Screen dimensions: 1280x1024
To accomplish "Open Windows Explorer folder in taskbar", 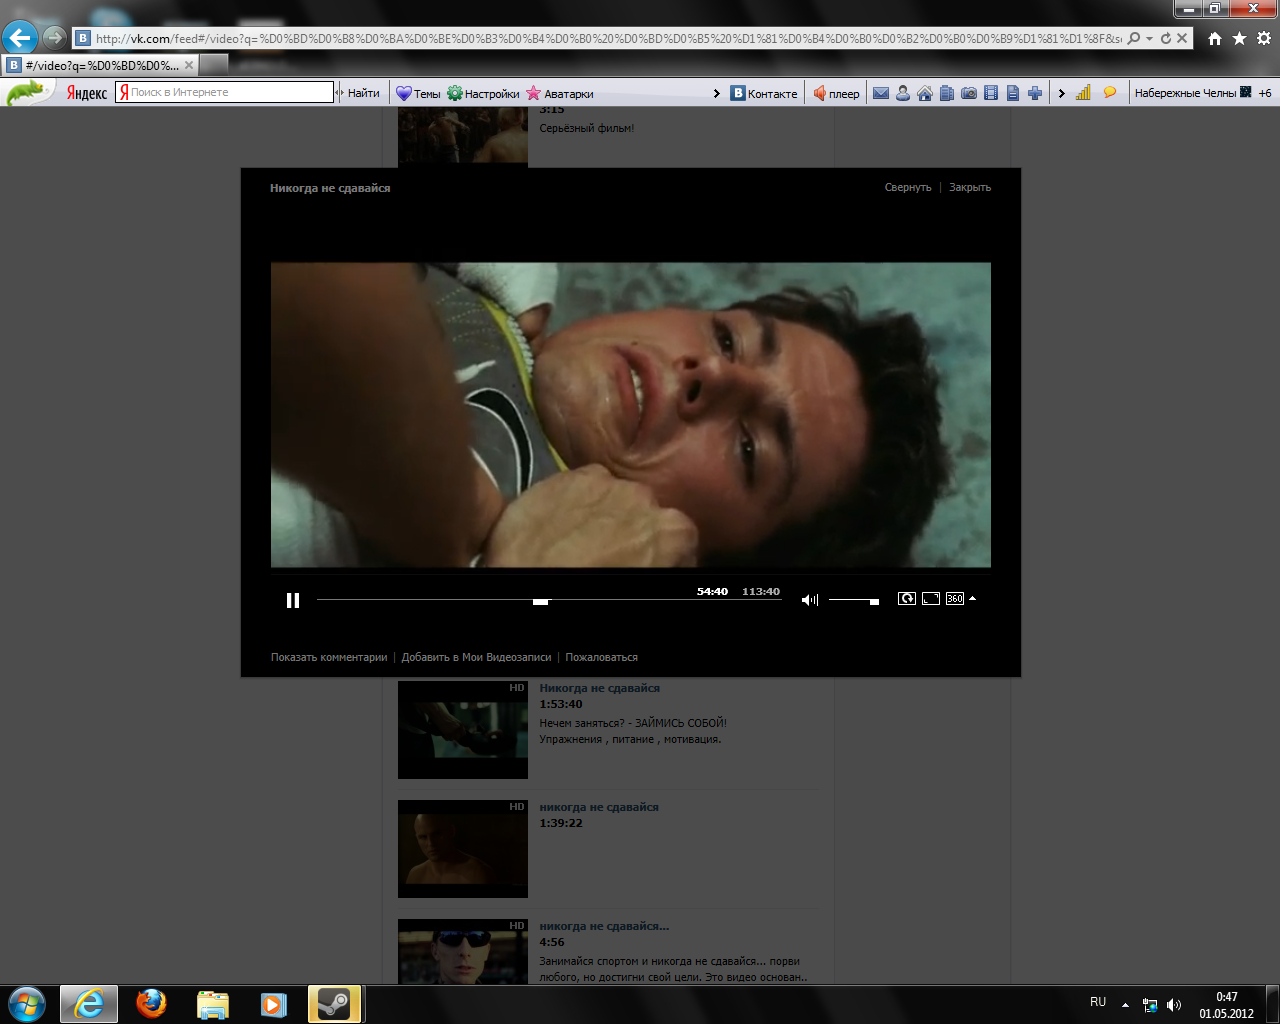I will coord(212,1004).
